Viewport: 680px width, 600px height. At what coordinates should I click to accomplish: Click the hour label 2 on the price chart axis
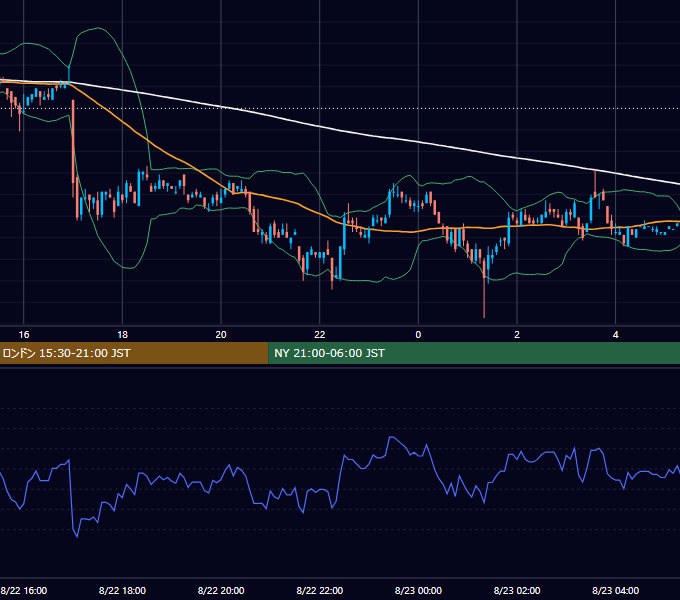click(x=517, y=335)
